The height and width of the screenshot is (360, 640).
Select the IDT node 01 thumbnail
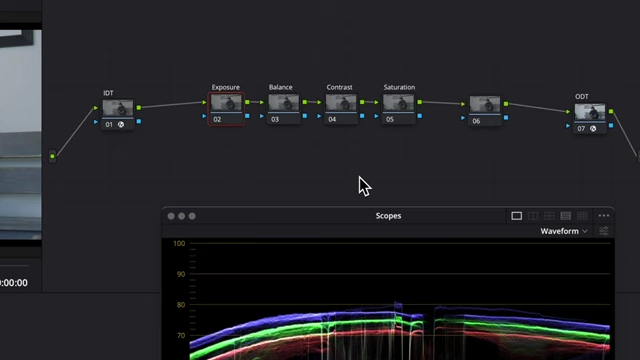click(x=118, y=109)
